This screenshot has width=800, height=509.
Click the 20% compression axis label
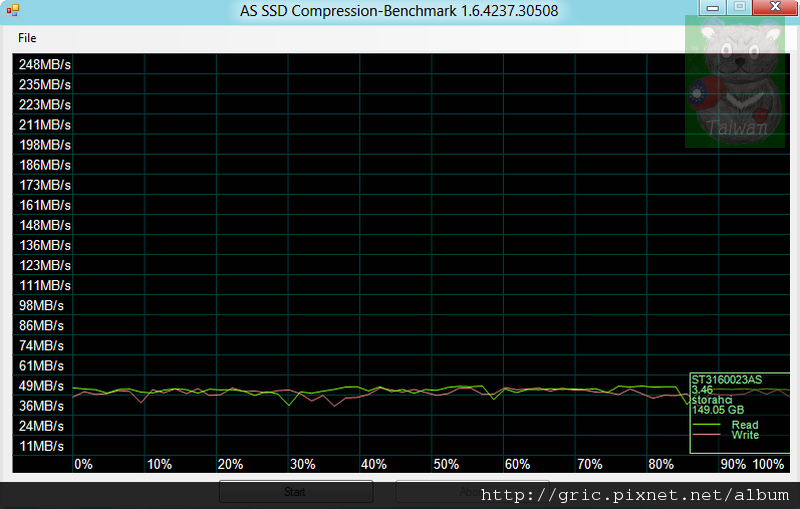click(230, 464)
